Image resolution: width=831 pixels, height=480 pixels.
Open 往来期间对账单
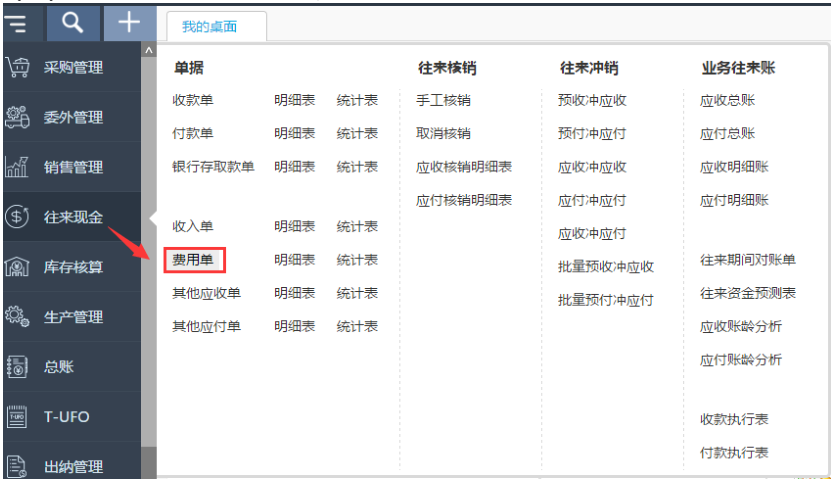point(748,260)
